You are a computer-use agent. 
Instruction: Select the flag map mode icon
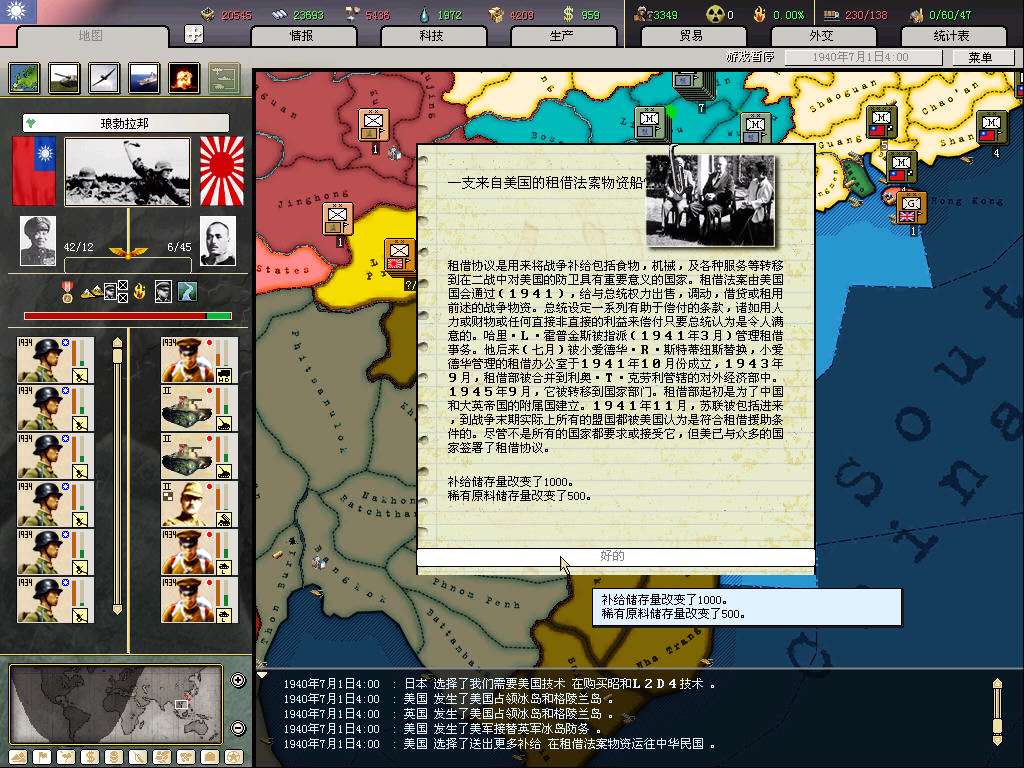(x=42, y=758)
